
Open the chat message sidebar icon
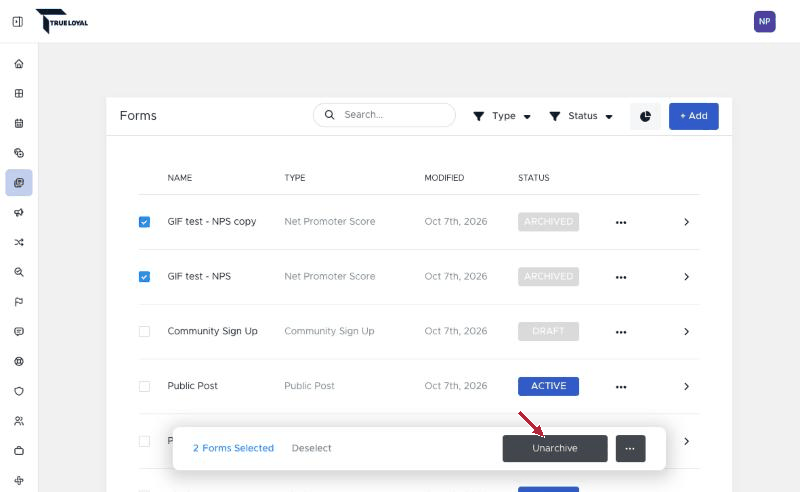tap(19, 331)
